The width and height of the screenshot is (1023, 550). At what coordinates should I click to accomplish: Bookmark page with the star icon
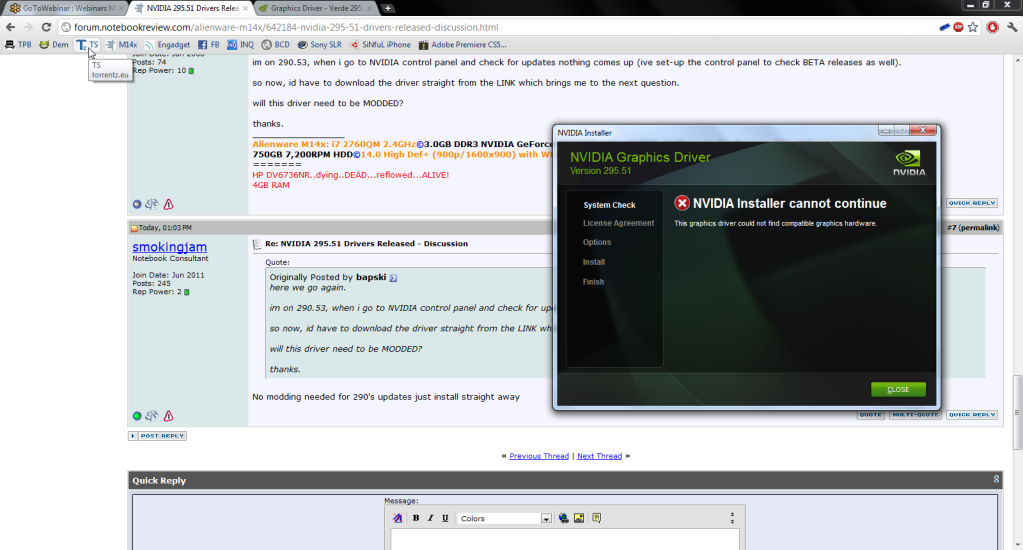point(973,27)
